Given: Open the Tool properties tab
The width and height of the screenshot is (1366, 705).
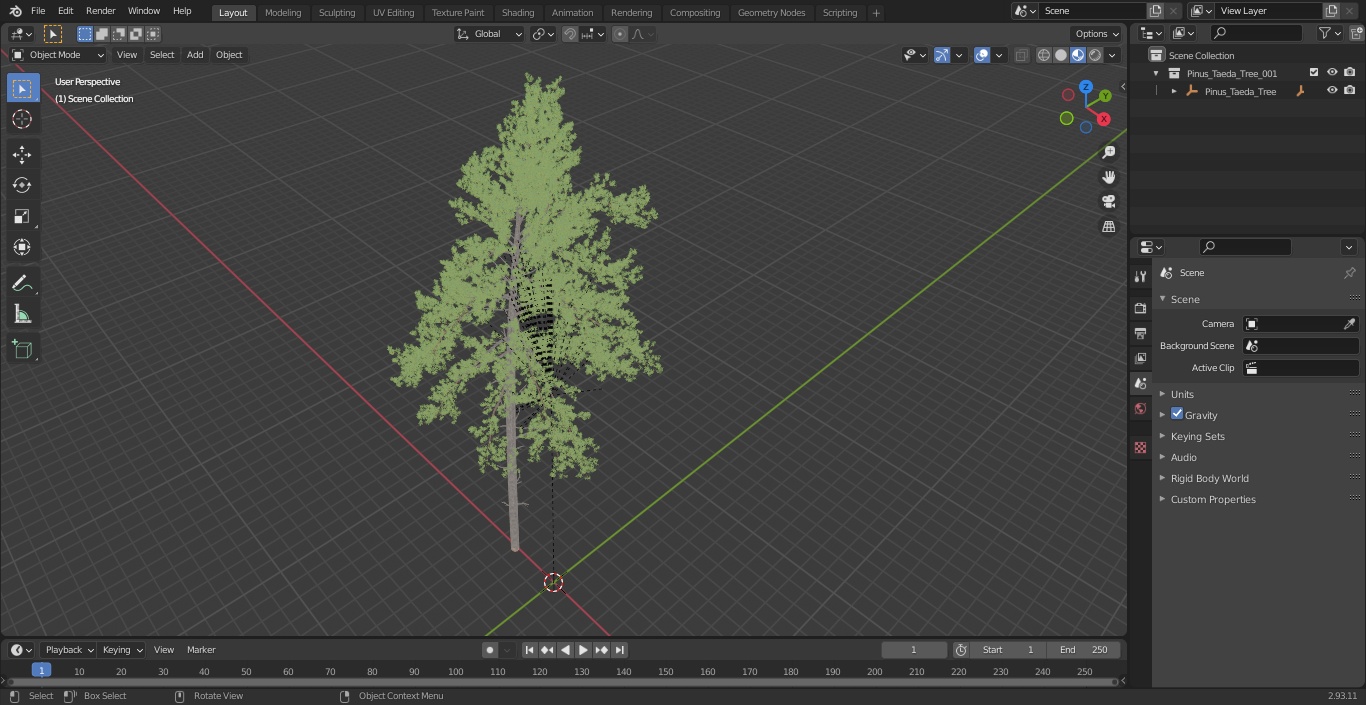Looking at the screenshot, I should click(x=1140, y=276).
